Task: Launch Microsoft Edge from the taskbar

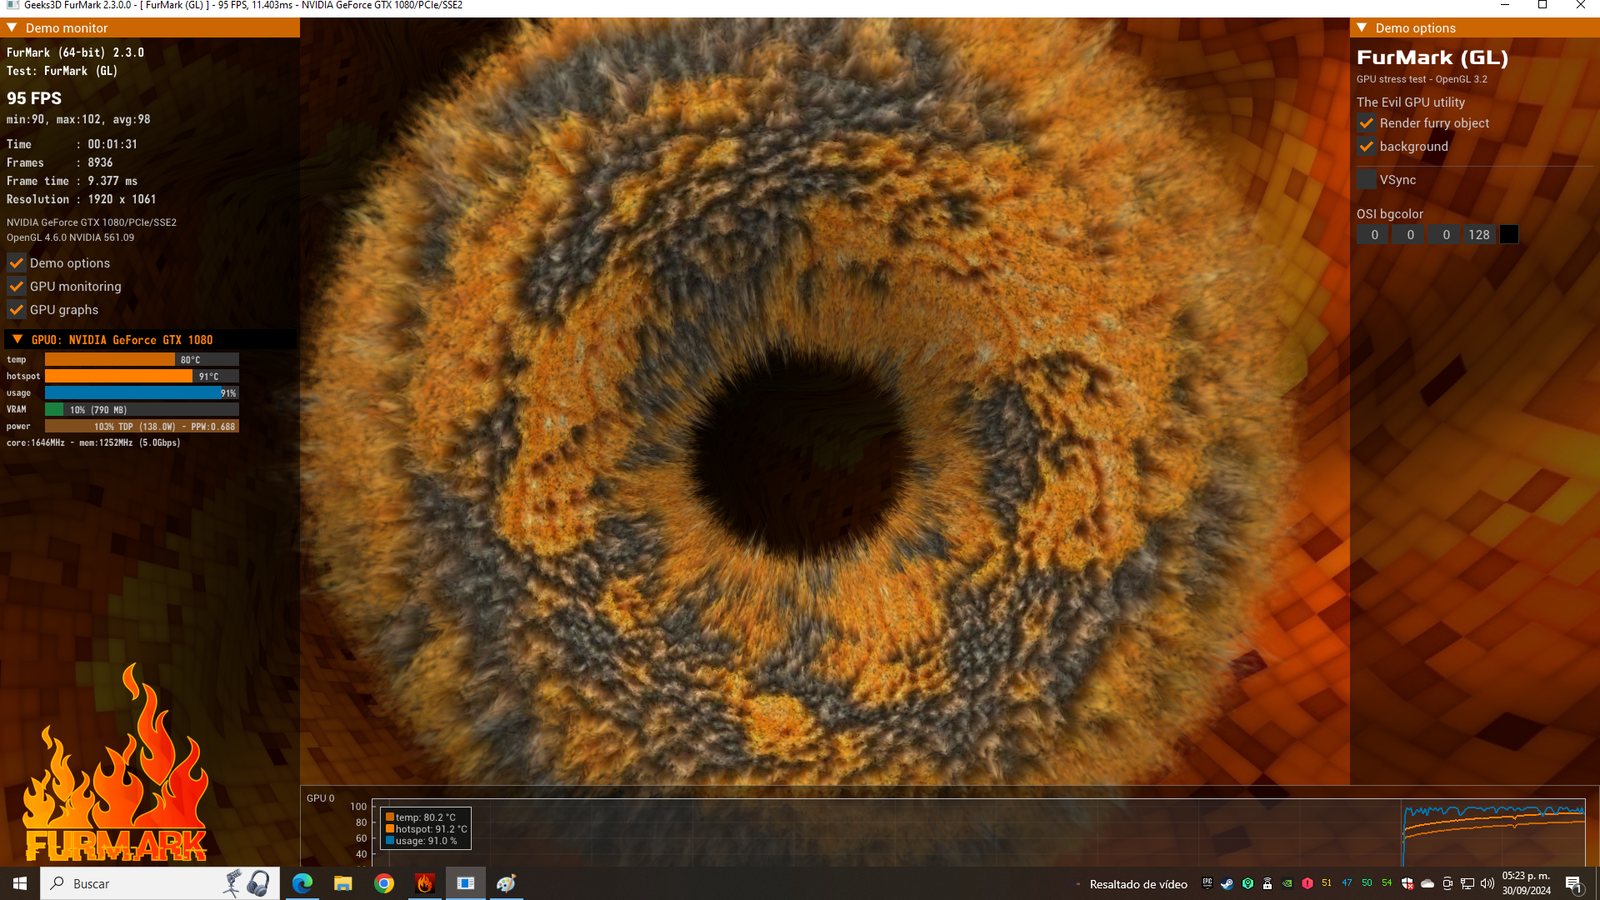Action: (x=302, y=883)
